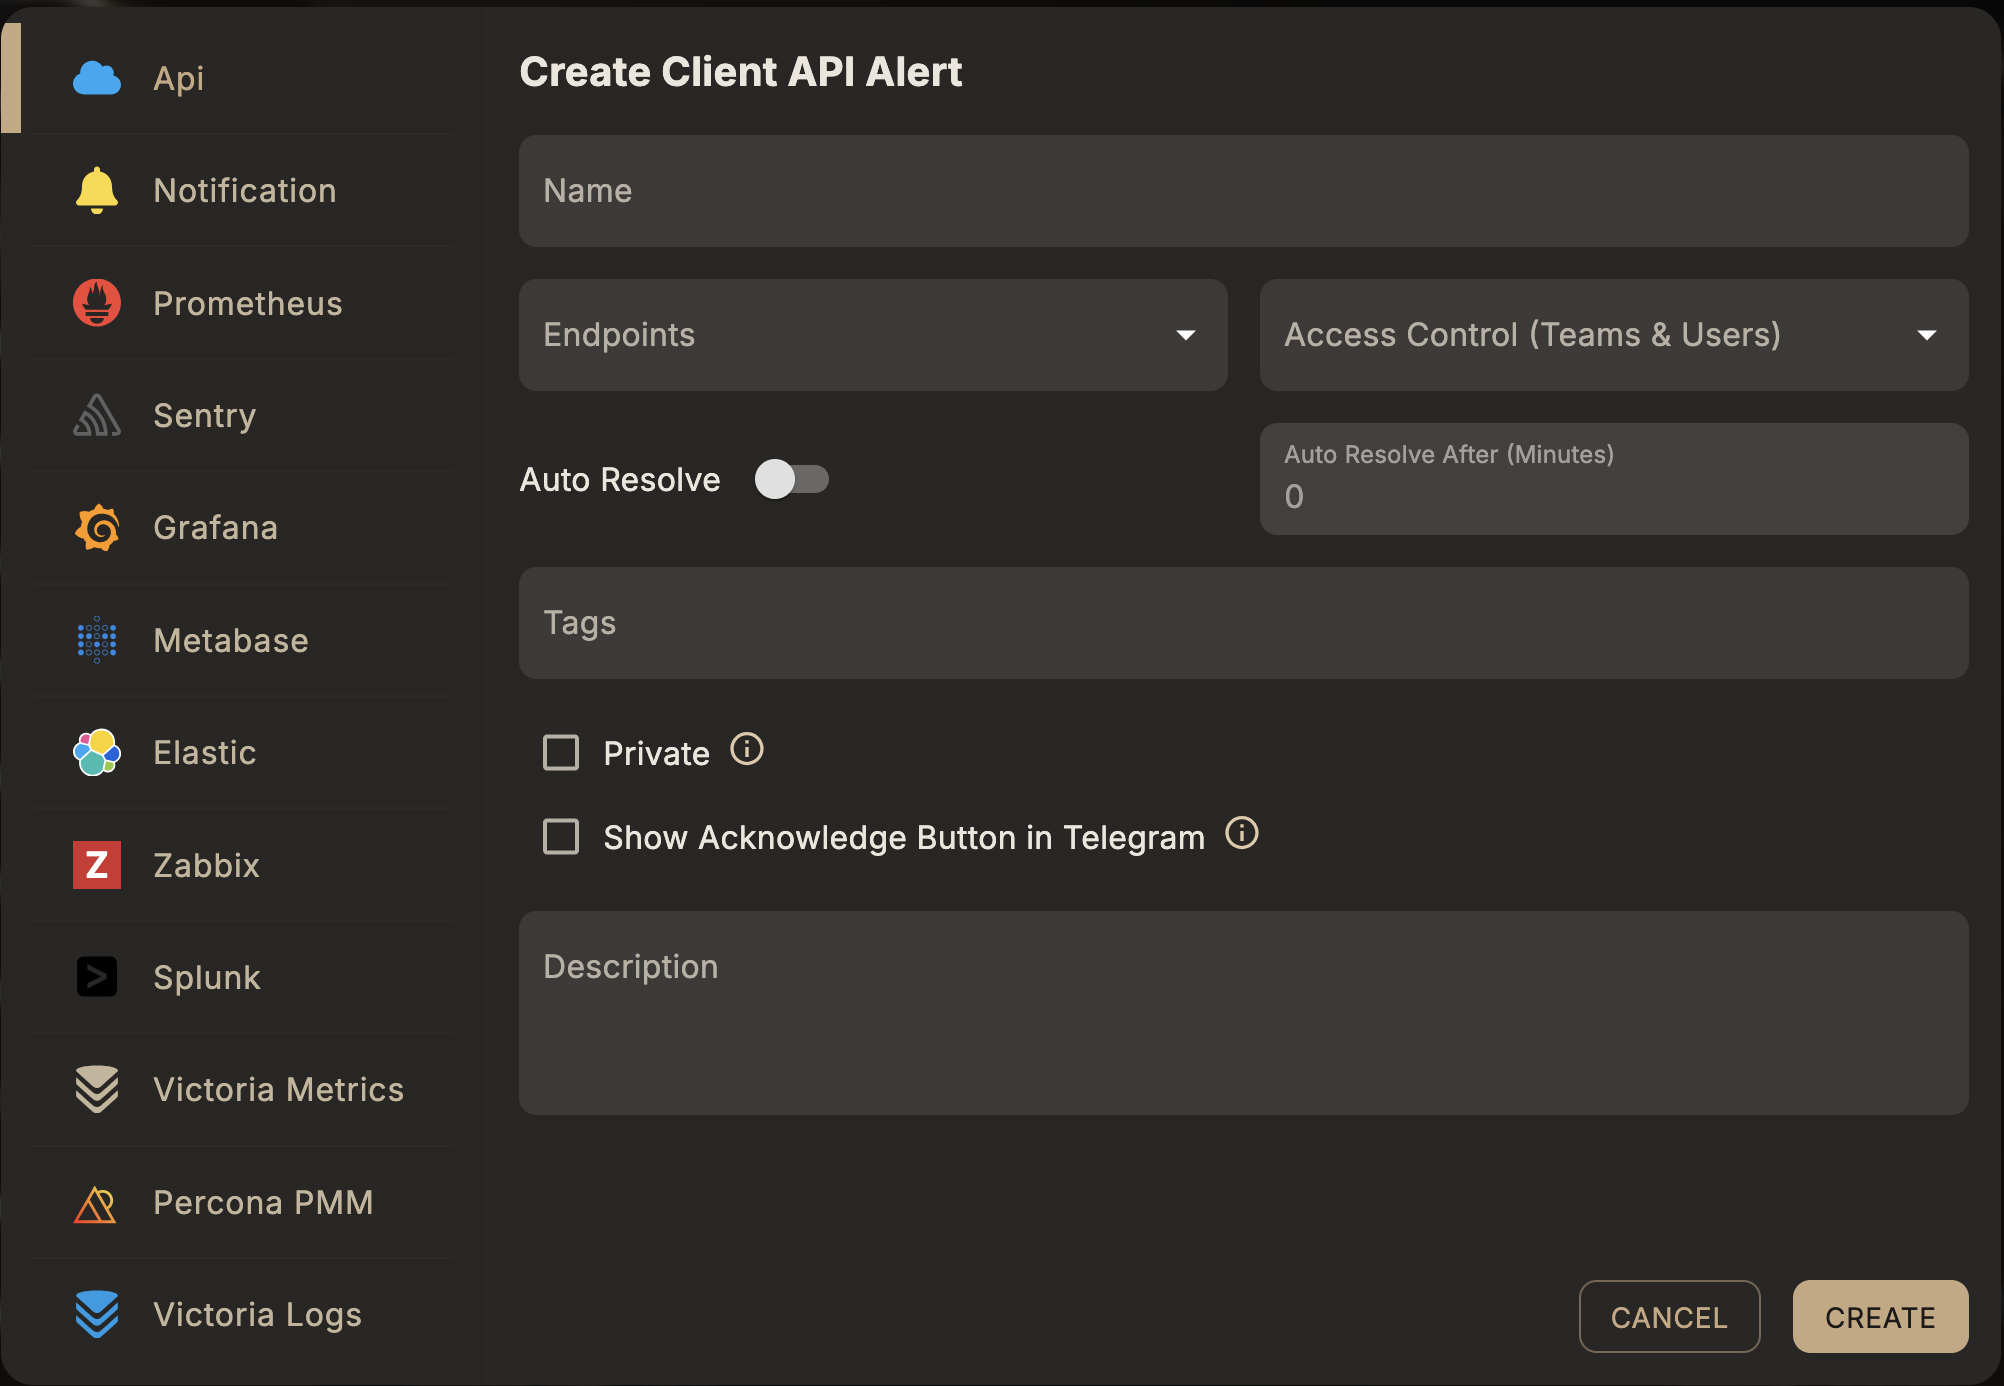
Task: Toggle the Auto Resolve switch
Action: tap(792, 479)
